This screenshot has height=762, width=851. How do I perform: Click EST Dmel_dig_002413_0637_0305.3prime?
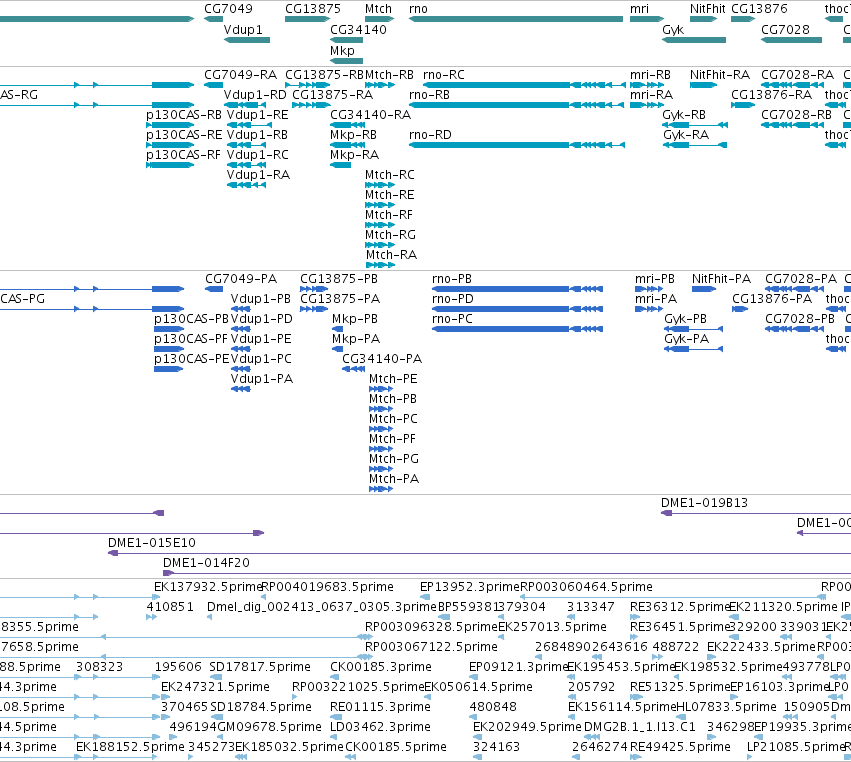[322, 607]
